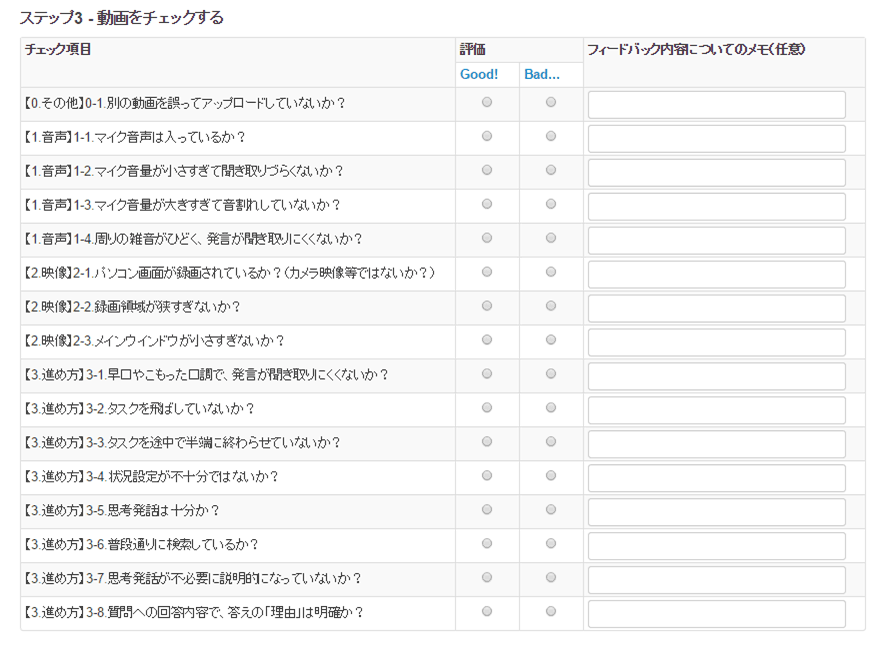Click the Bad... column header
884x646 pixels.
point(541,75)
